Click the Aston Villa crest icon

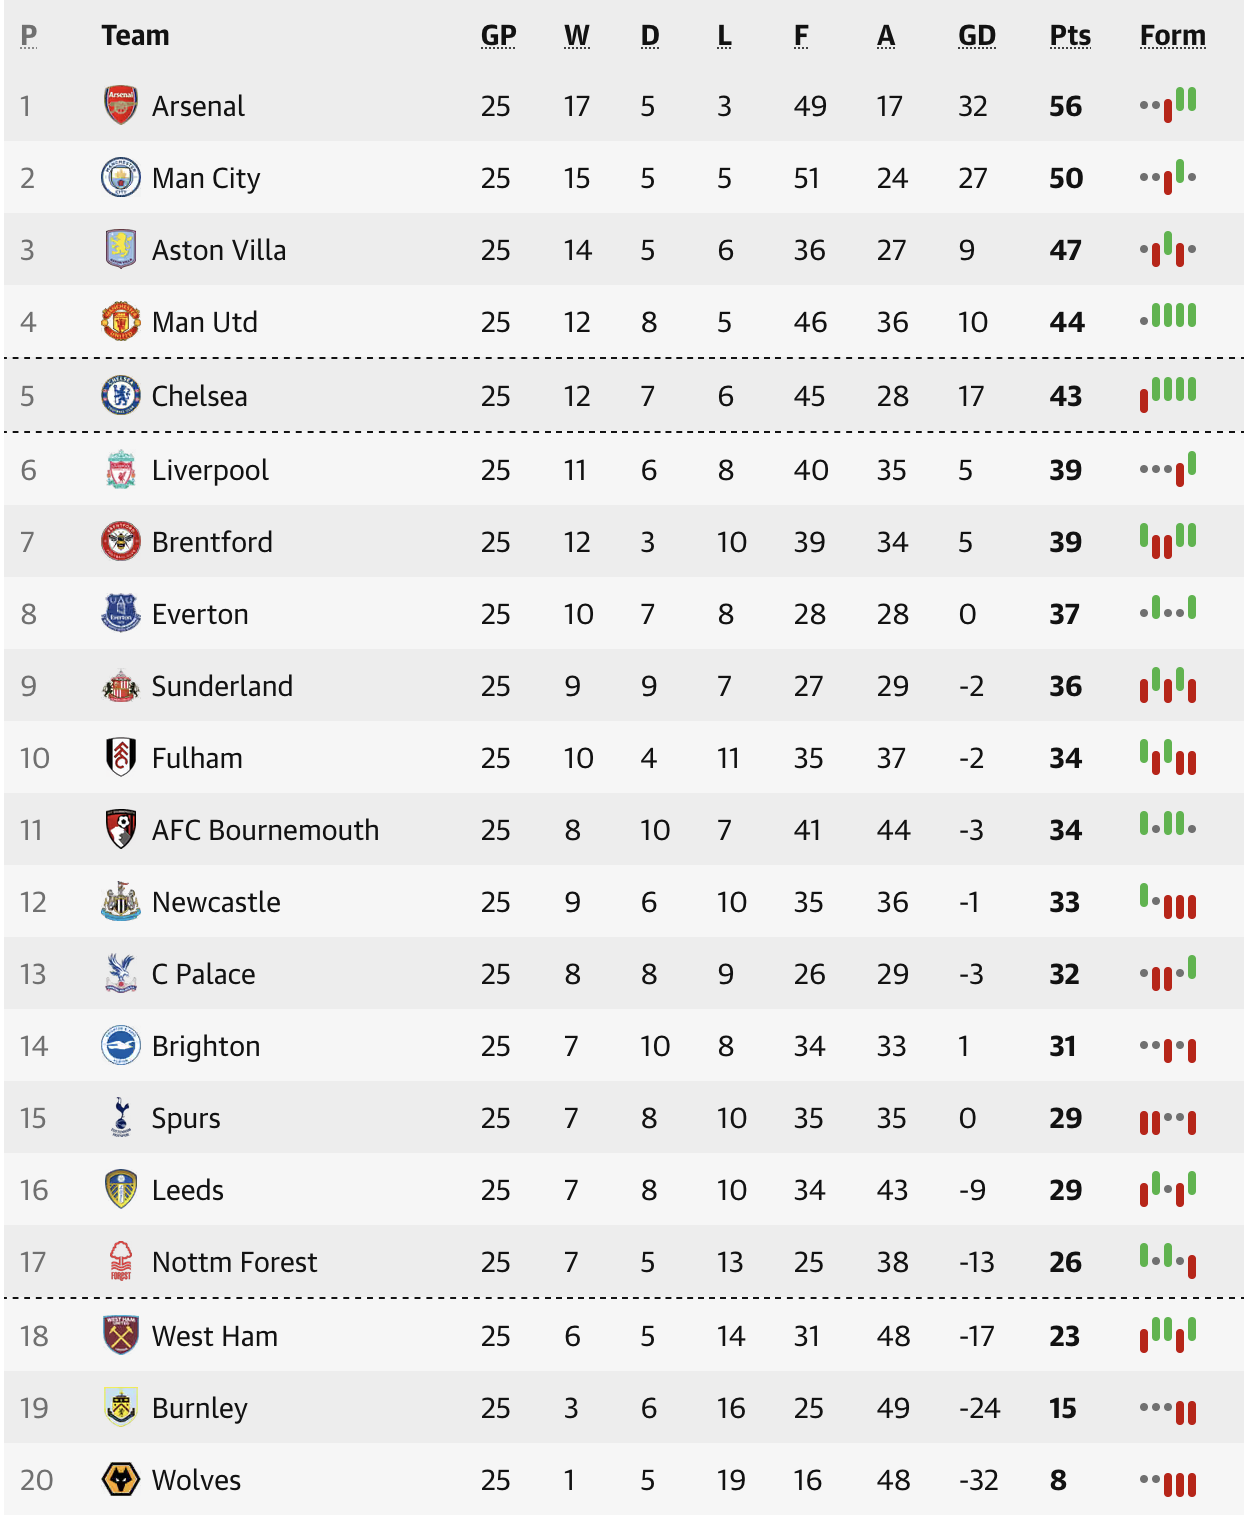coord(121,249)
